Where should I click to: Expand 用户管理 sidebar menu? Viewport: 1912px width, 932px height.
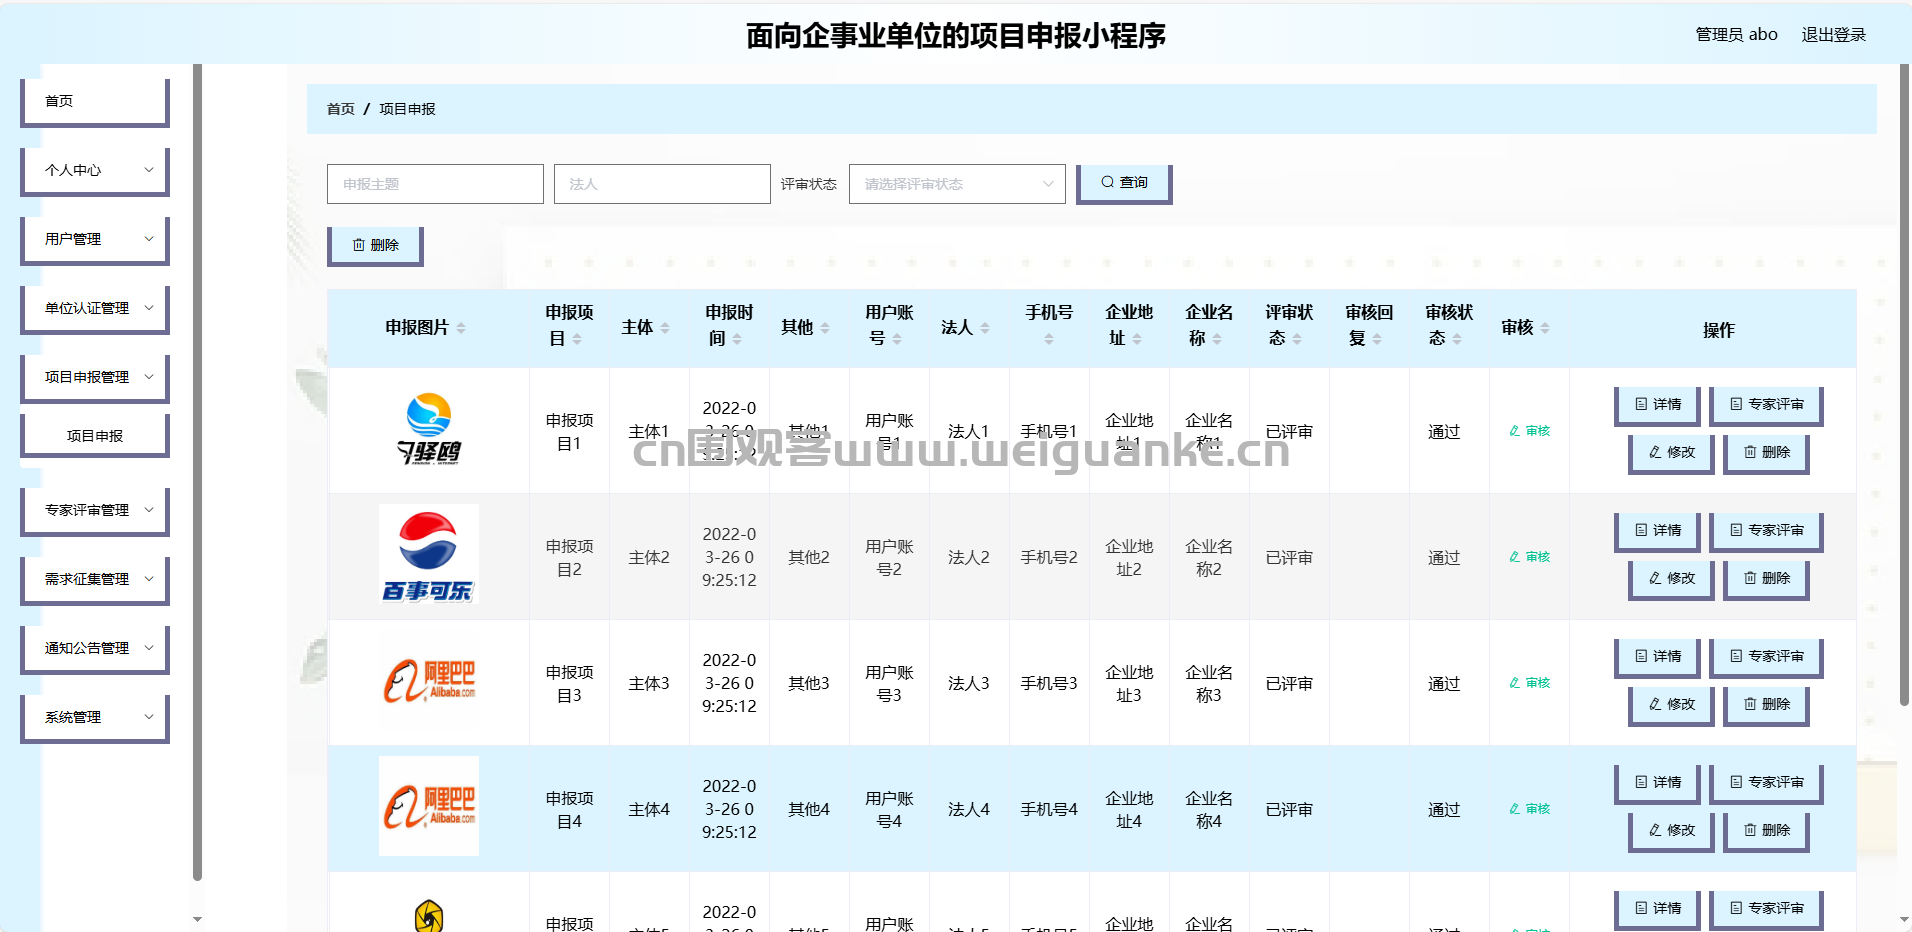tap(95, 239)
